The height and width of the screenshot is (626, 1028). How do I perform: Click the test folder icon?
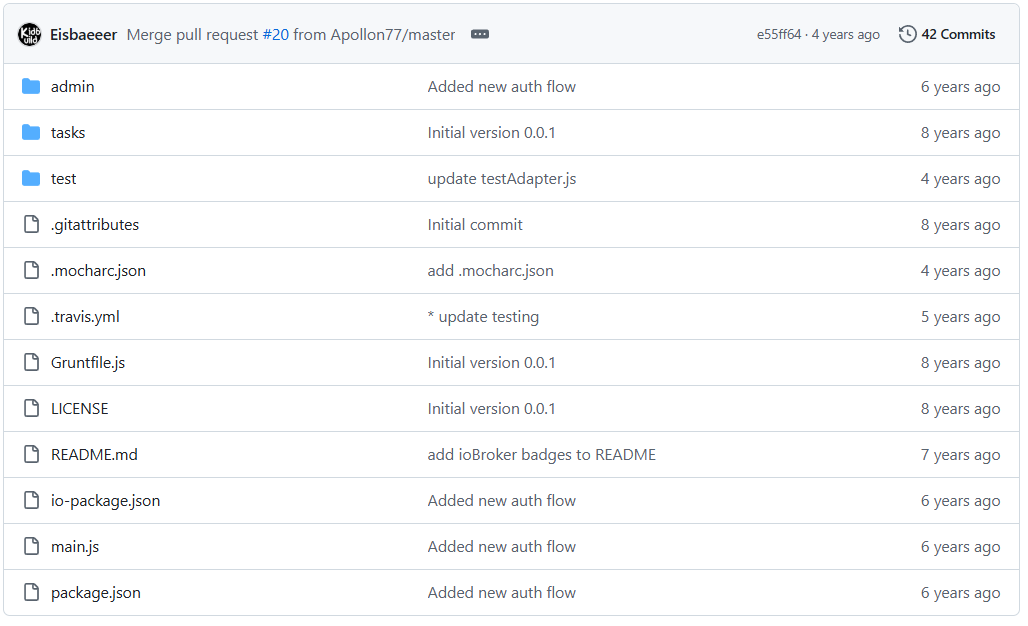[31, 179]
